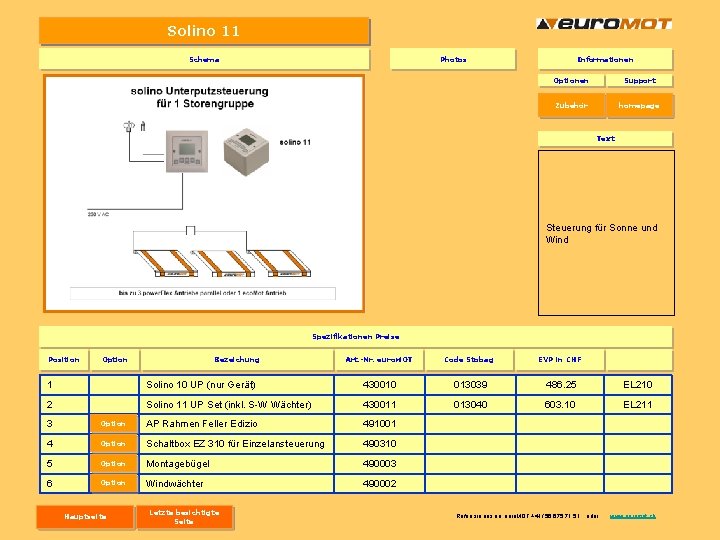This screenshot has width=720, height=540.
Task: Click the Bezeichnung column header
Action: point(237,360)
